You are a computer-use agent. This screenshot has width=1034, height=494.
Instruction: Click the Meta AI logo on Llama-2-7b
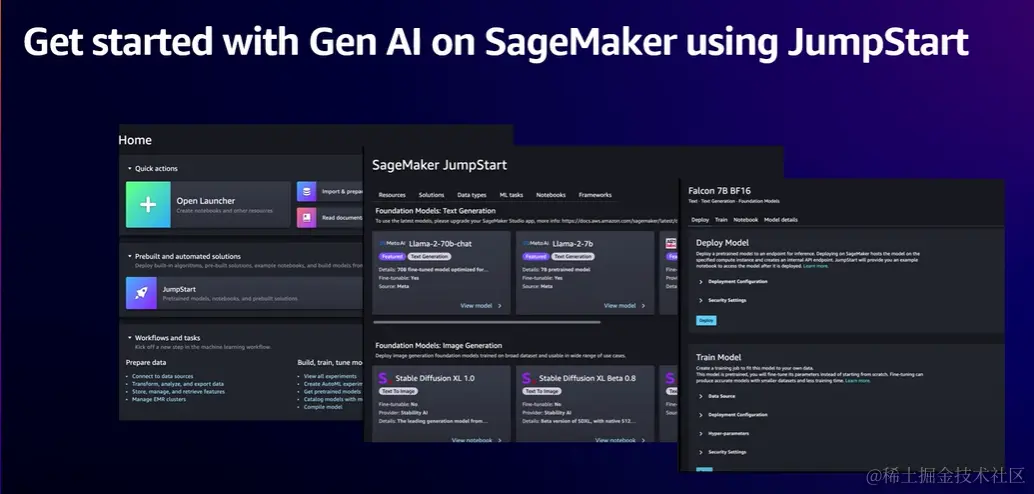(535, 243)
